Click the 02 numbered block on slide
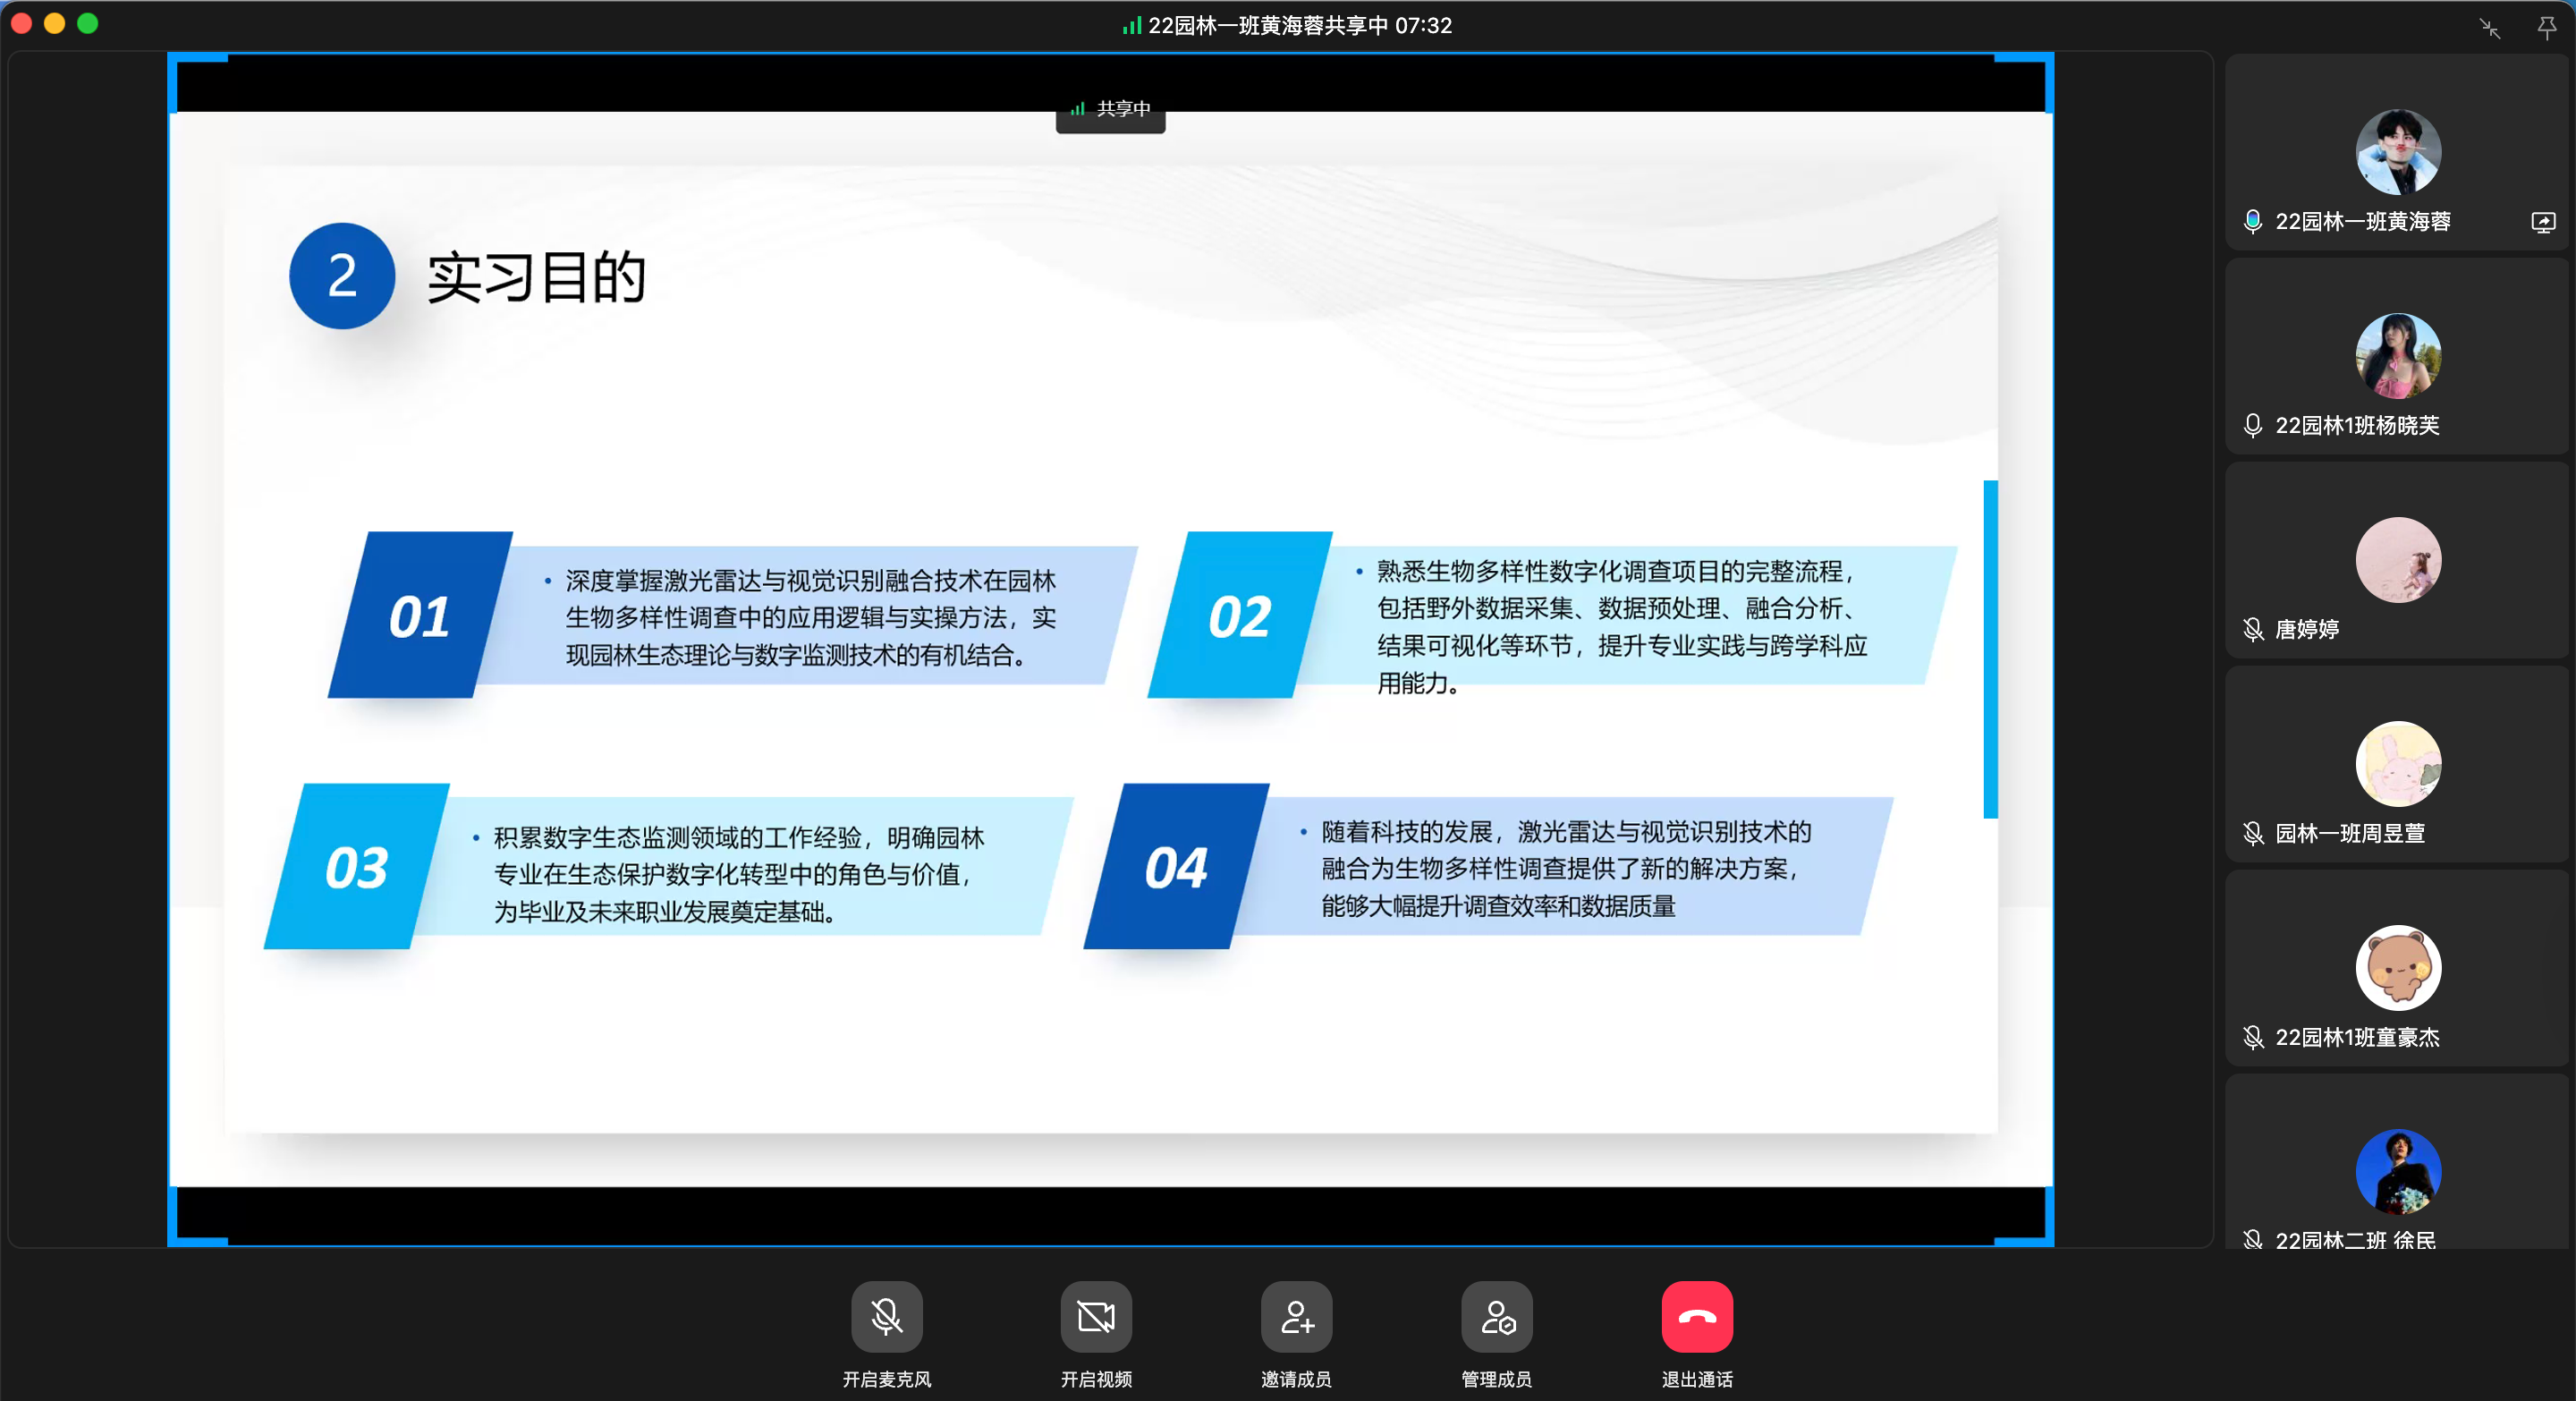 tap(1240, 616)
